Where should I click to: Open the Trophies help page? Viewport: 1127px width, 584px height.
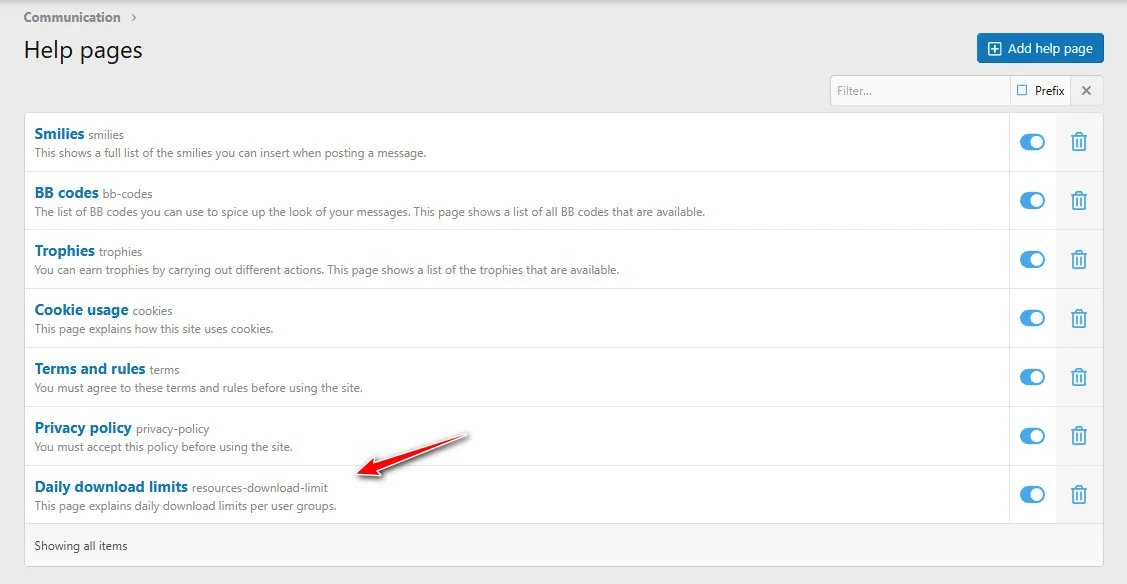[65, 251]
